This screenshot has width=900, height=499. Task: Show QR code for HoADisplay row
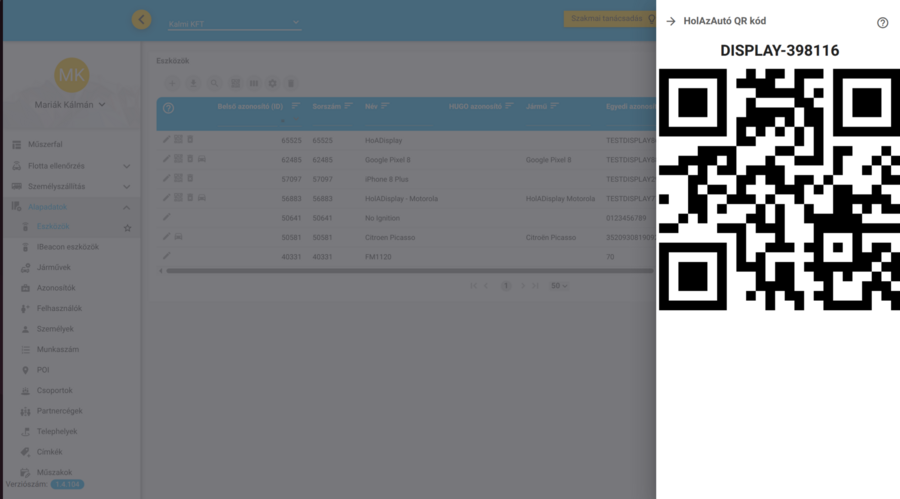(x=179, y=139)
